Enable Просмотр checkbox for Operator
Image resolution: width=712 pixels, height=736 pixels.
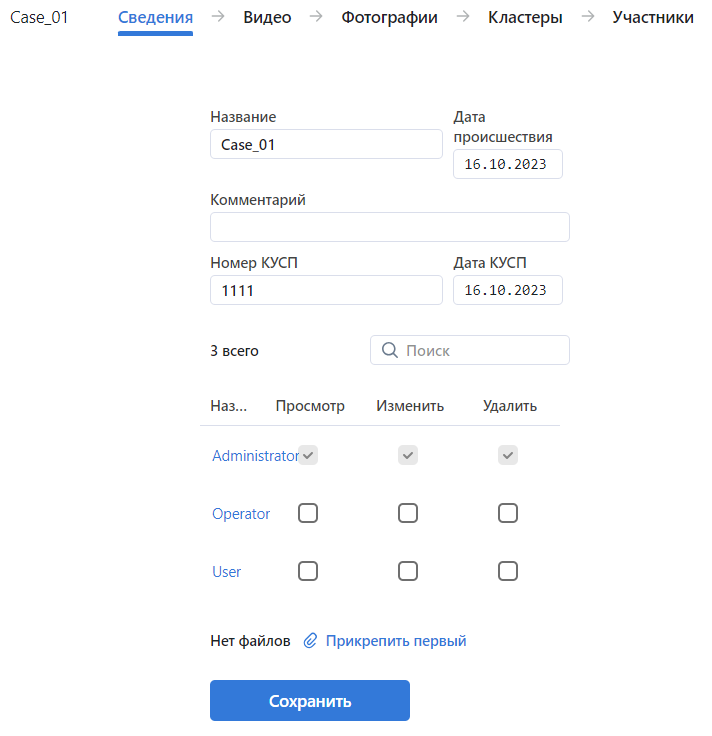[x=308, y=513]
